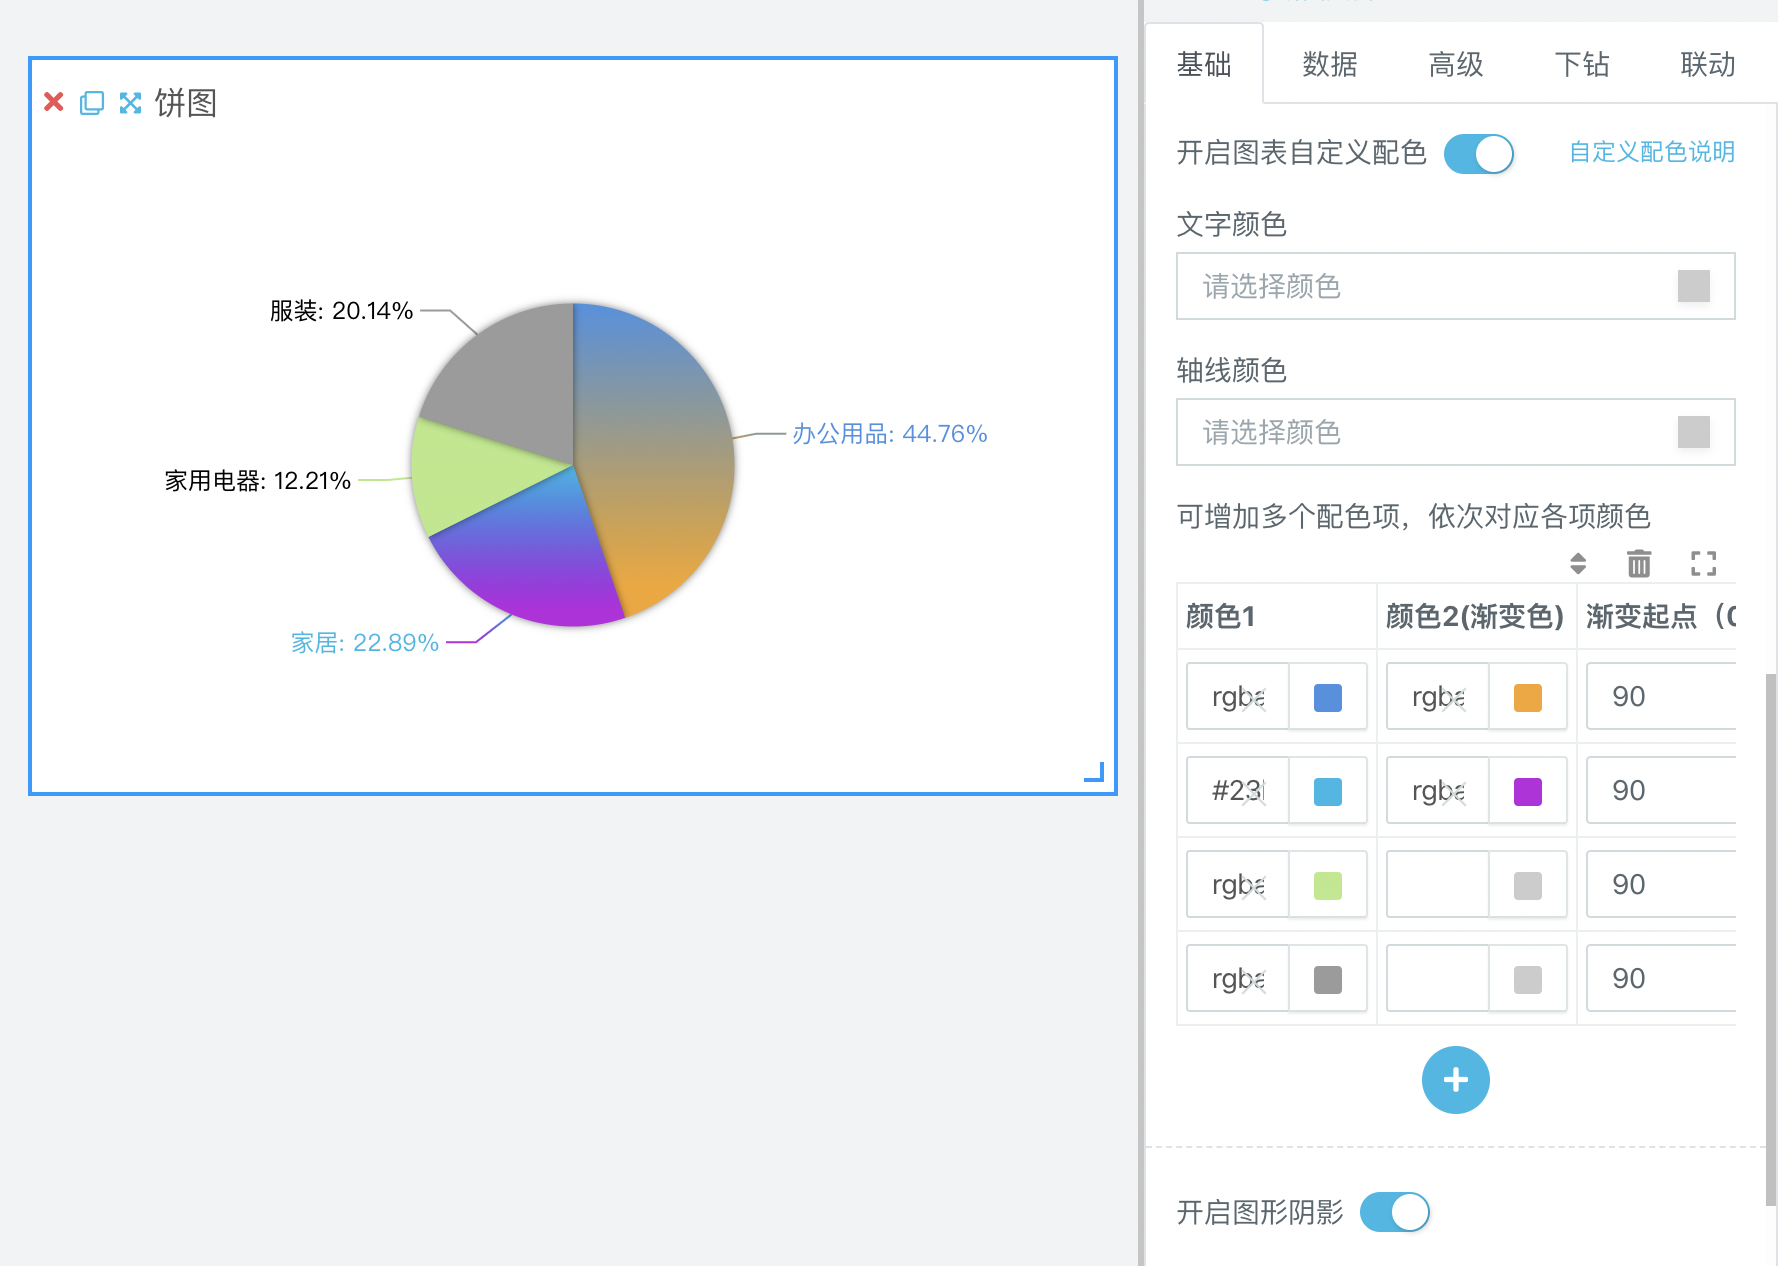The image size is (1778, 1266).
Task: Toggle 开启图形阴影 switch
Action: [x=1395, y=1212]
